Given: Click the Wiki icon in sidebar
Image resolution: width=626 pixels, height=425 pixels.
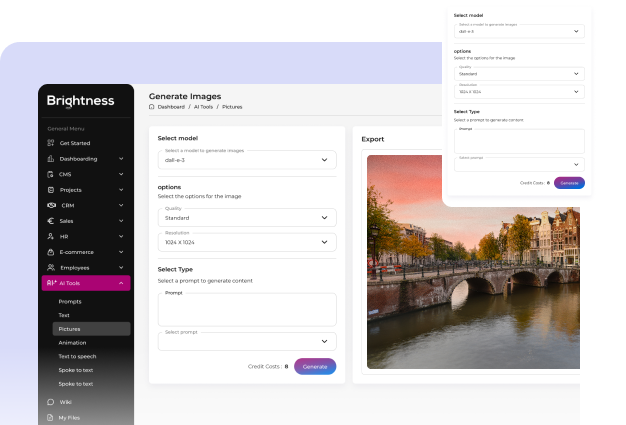Looking at the screenshot, I should 51,402.
